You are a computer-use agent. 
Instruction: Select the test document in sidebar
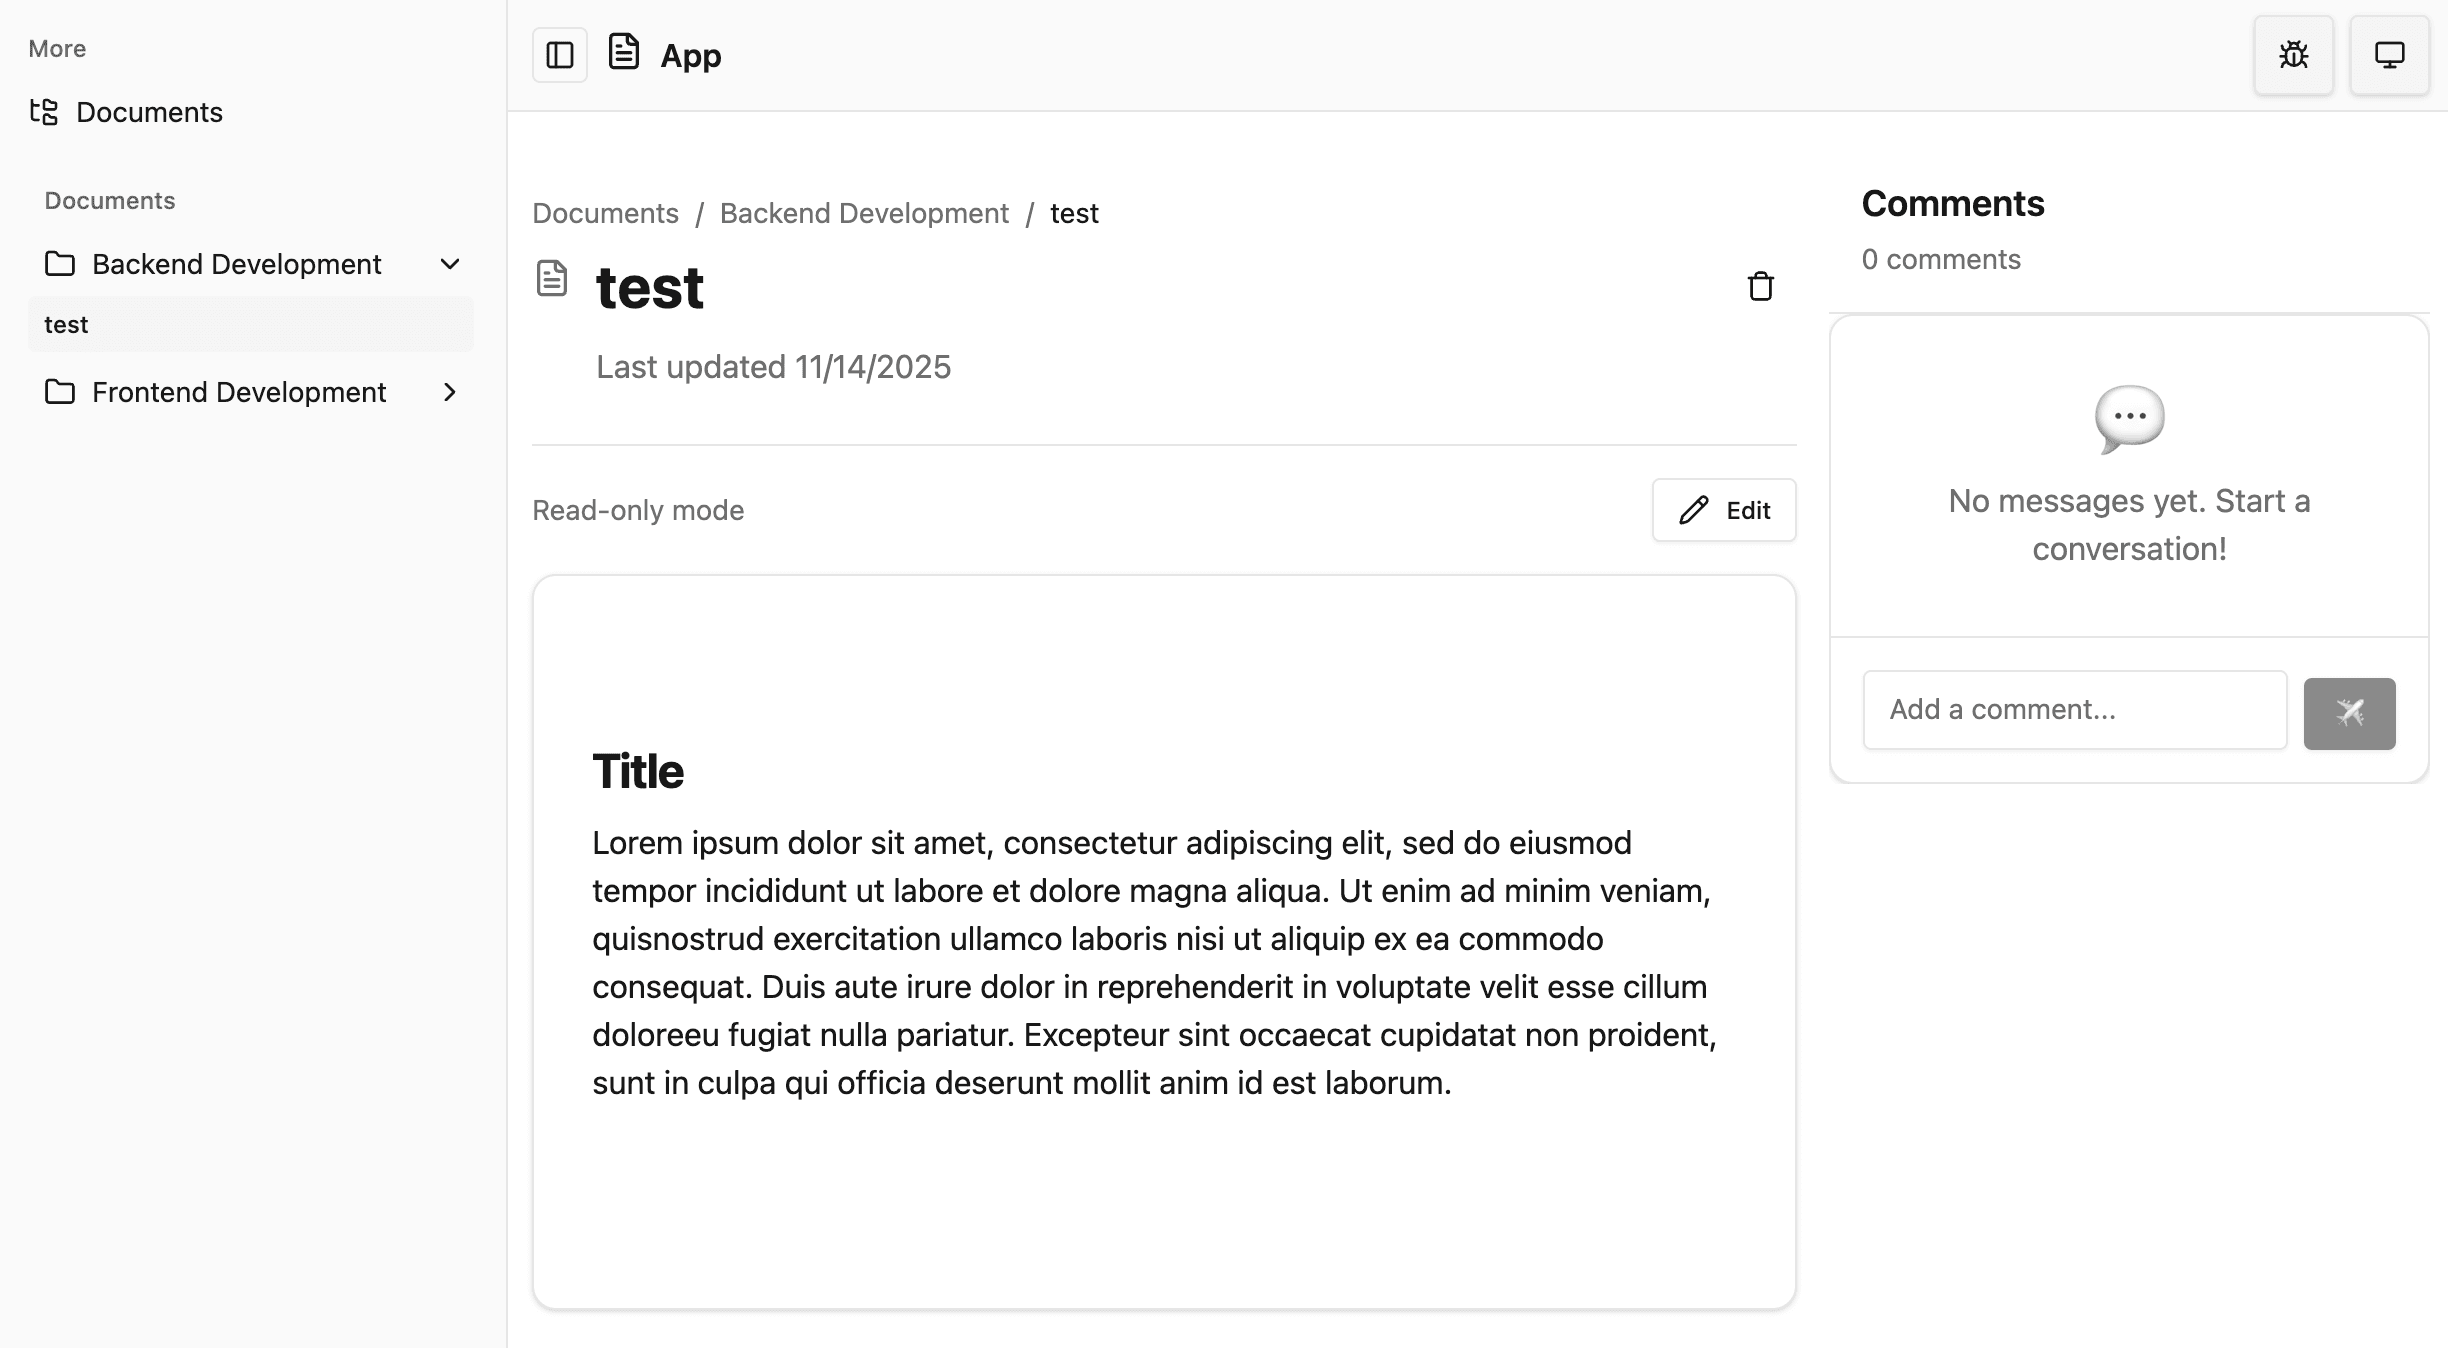[x=67, y=325]
